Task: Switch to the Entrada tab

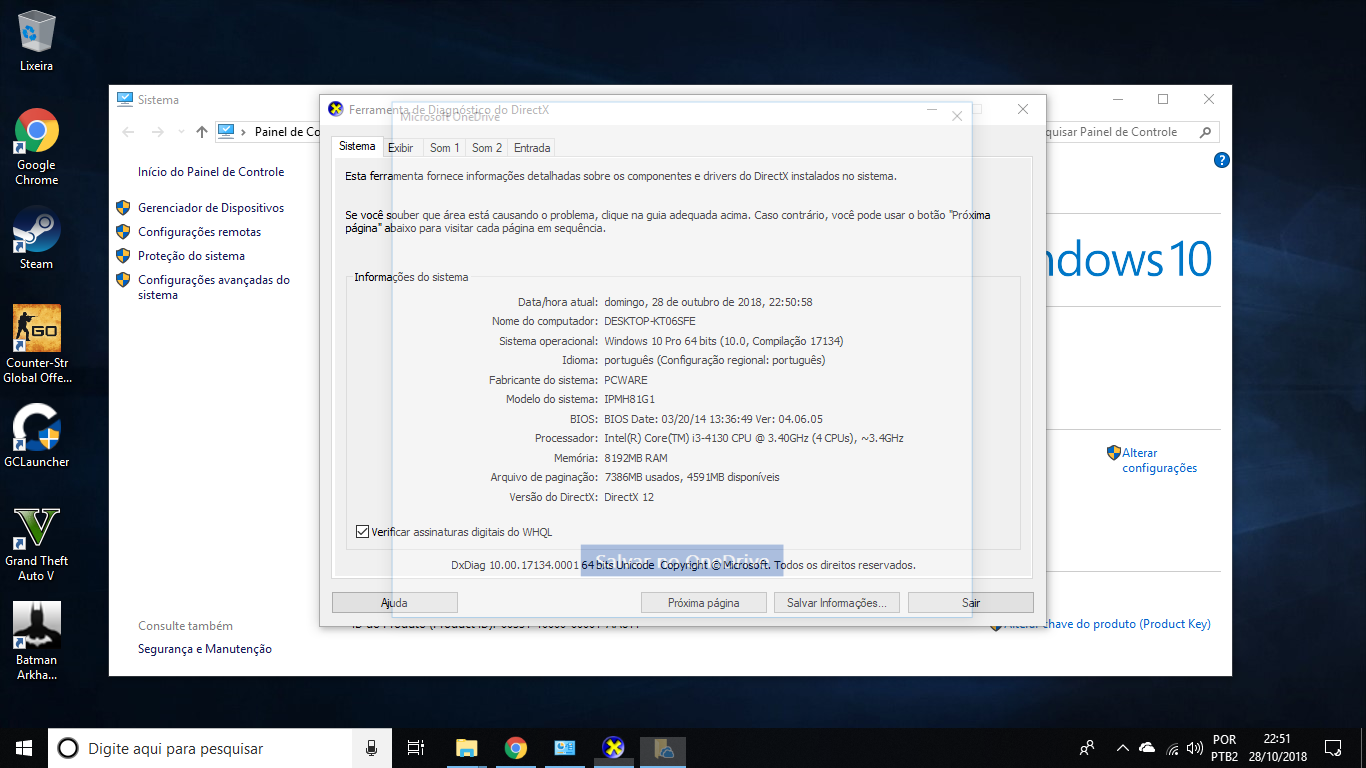Action: click(x=532, y=148)
